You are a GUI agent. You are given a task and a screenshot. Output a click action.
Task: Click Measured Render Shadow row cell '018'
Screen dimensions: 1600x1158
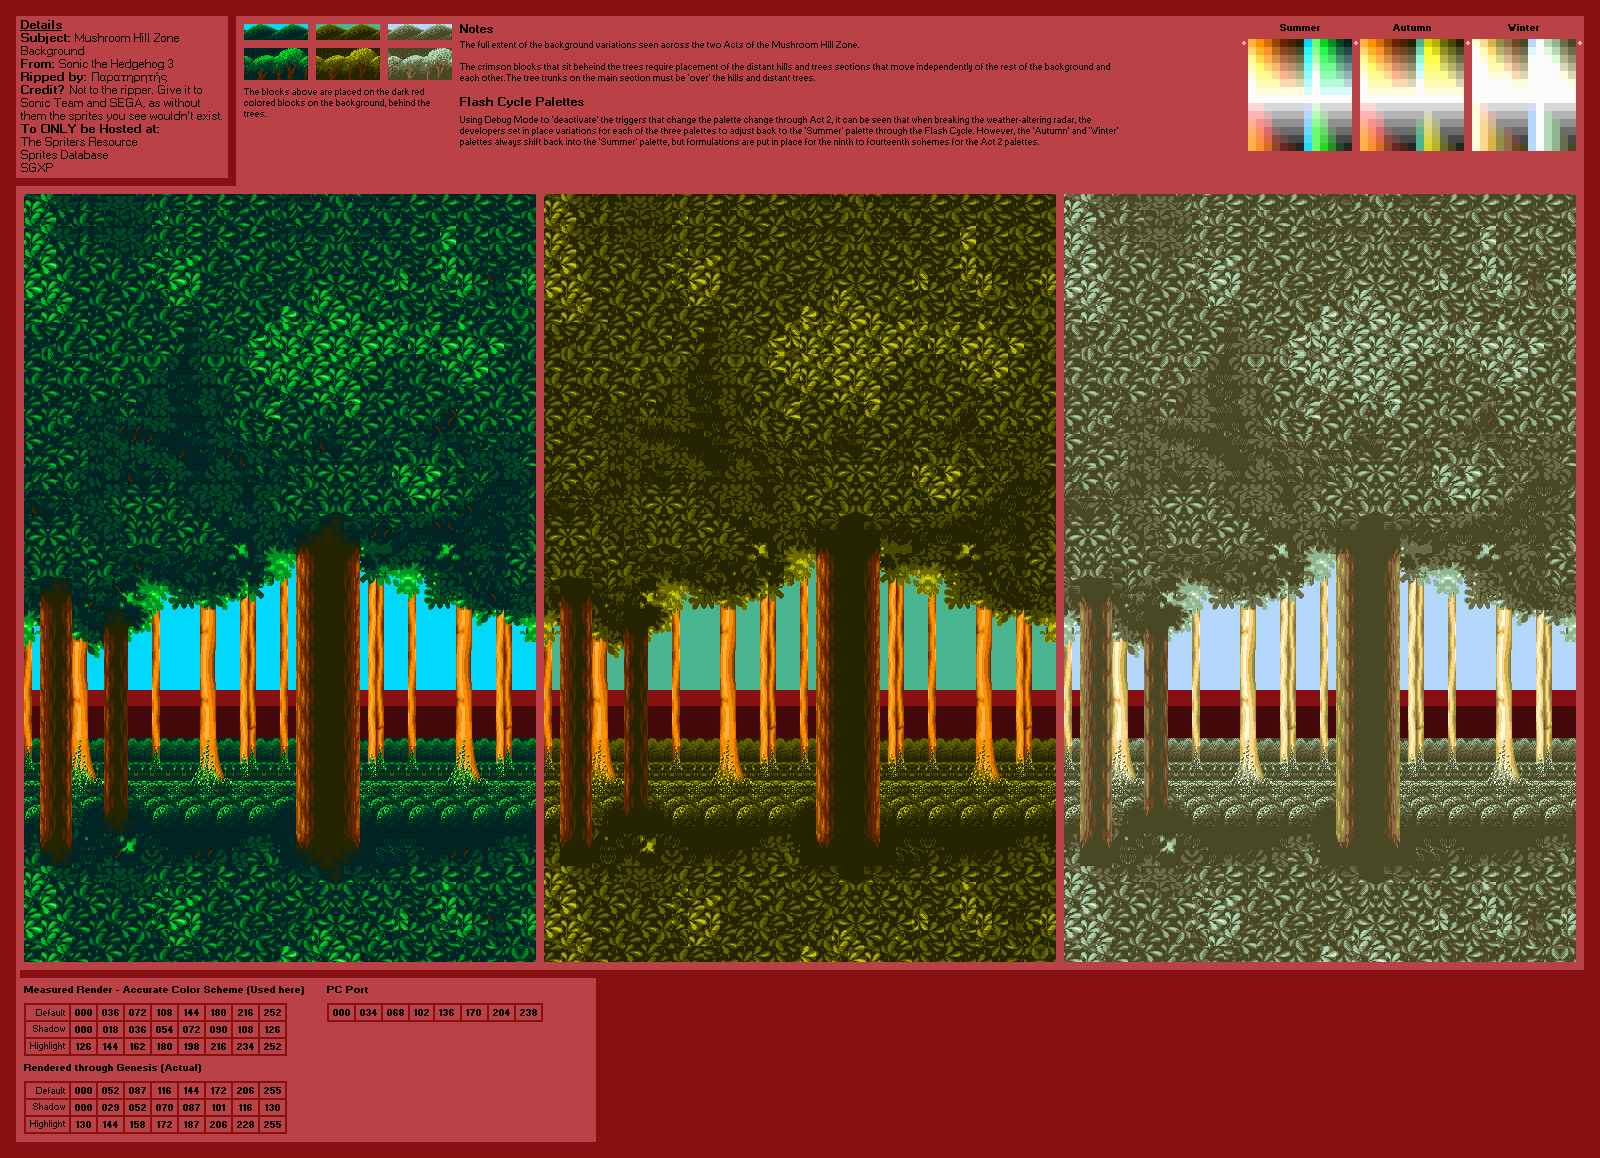tap(110, 1030)
